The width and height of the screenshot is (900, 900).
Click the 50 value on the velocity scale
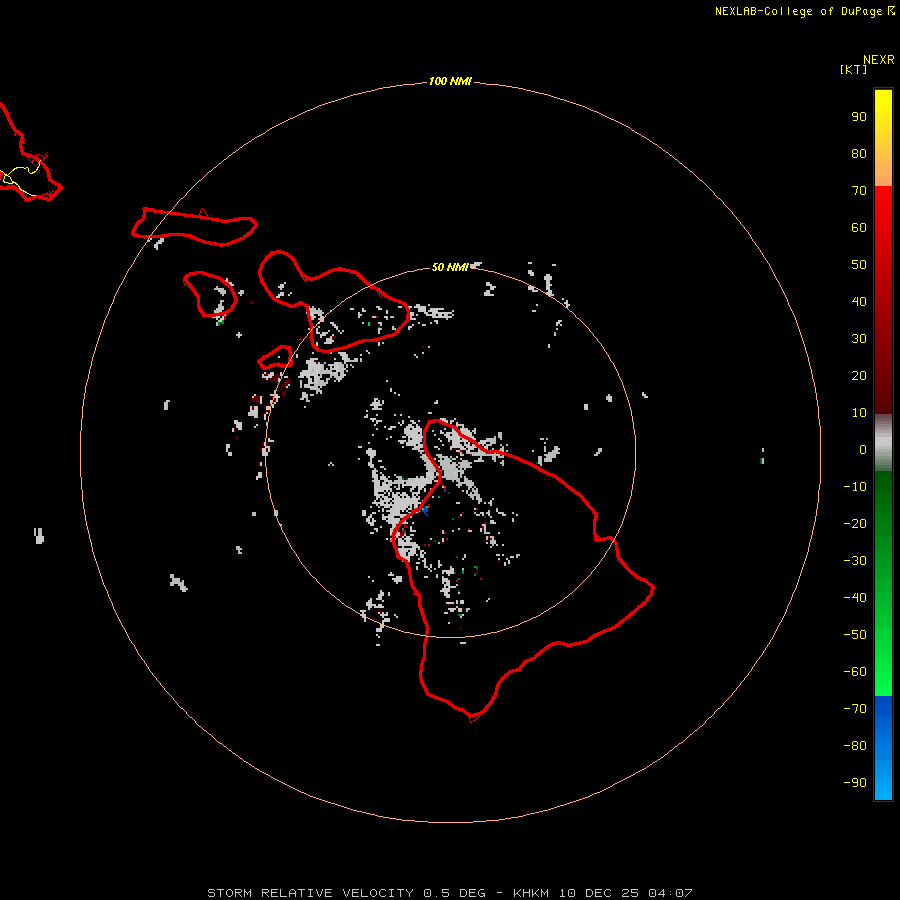click(859, 265)
